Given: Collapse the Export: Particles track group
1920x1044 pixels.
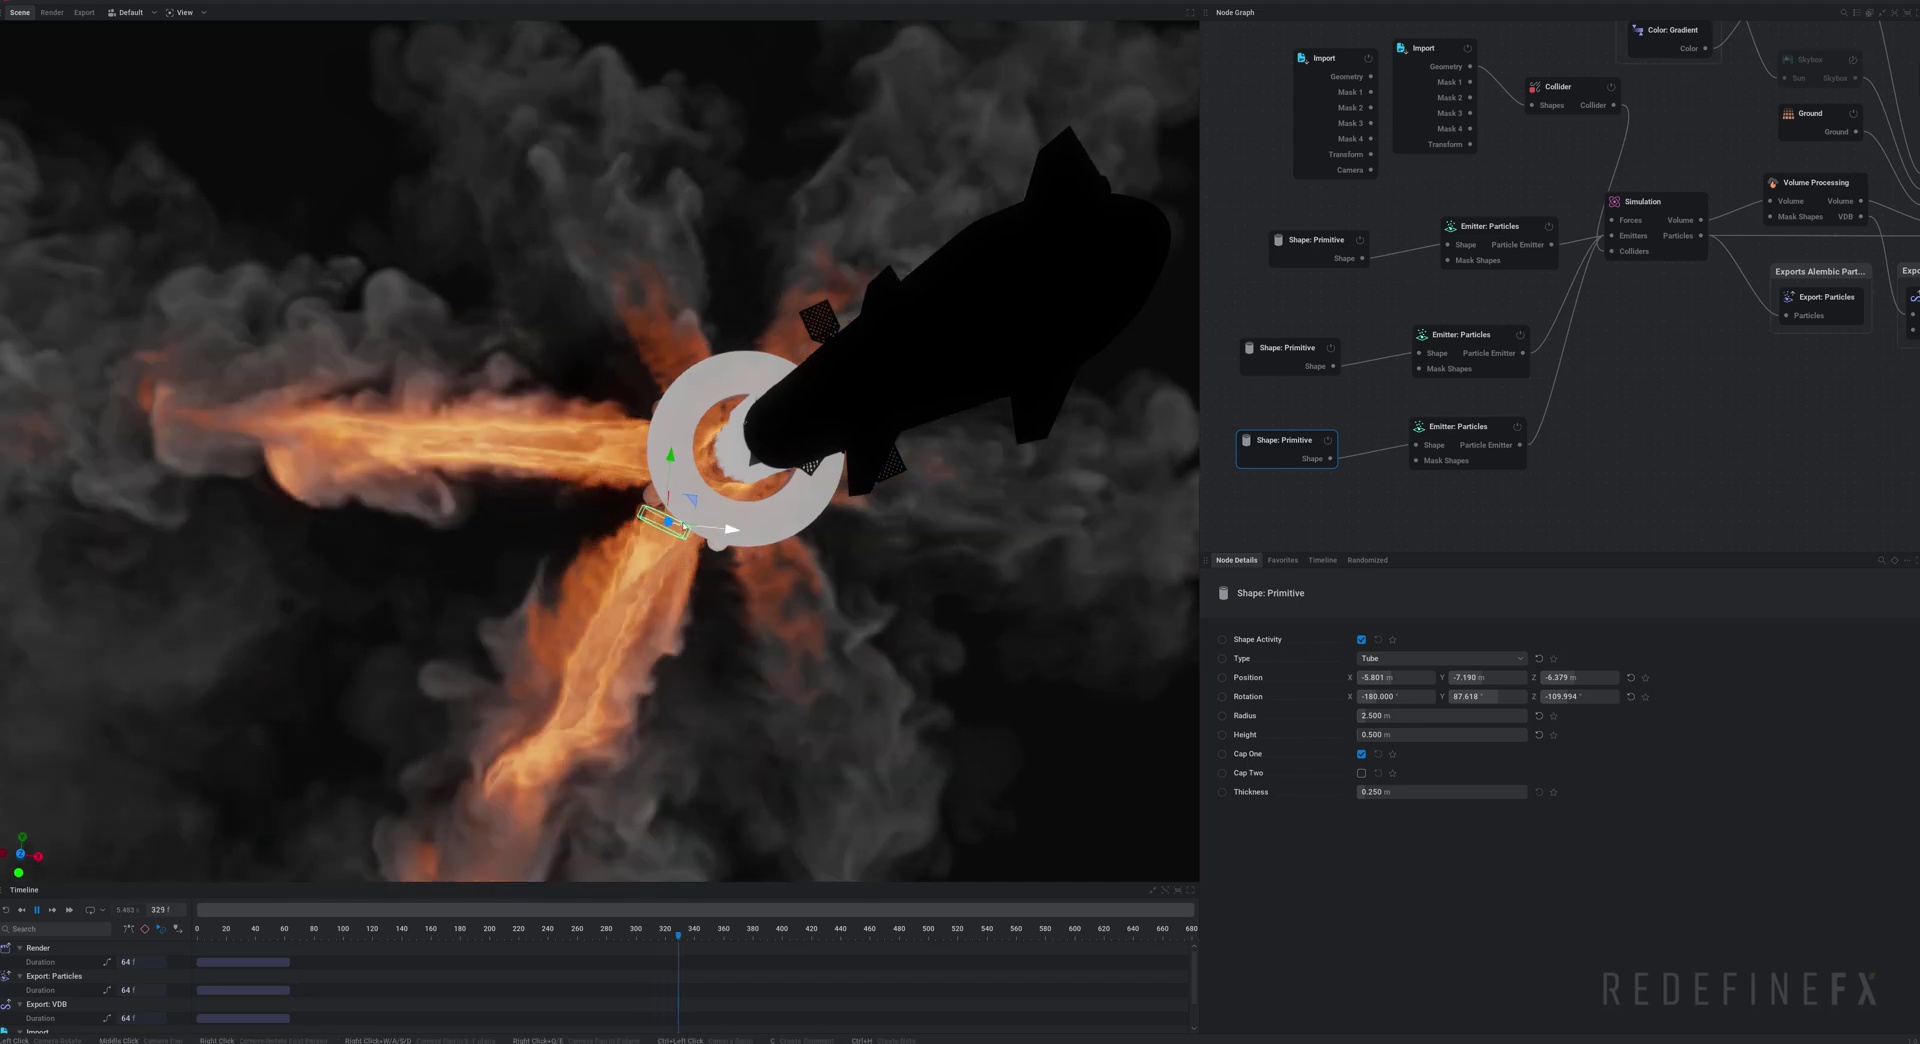Looking at the screenshot, I should coord(20,976).
